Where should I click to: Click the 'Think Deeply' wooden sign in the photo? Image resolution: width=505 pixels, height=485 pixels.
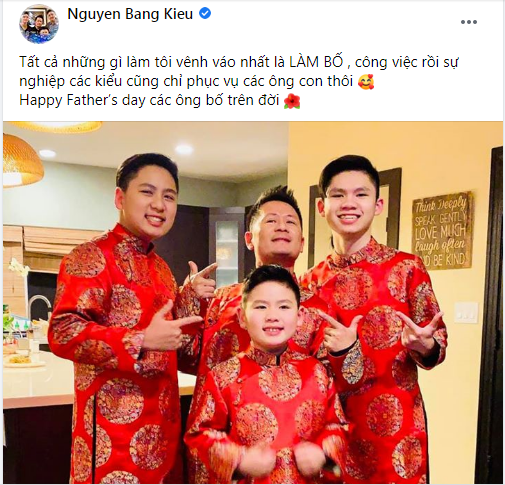(x=441, y=230)
